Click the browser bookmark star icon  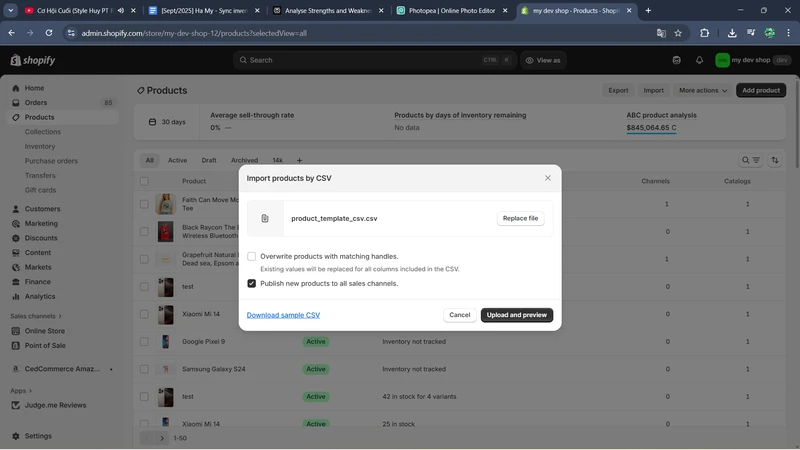pyautogui.click(x=678, y=33)
